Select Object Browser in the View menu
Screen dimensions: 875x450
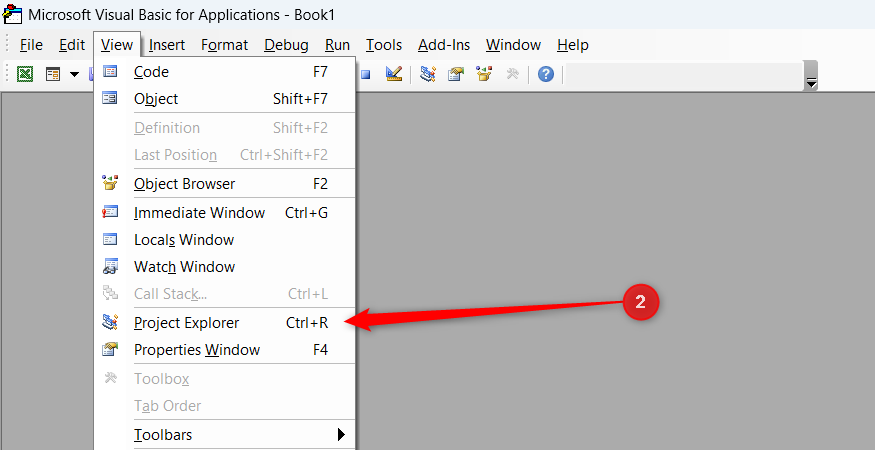click(x=225, y=184)
